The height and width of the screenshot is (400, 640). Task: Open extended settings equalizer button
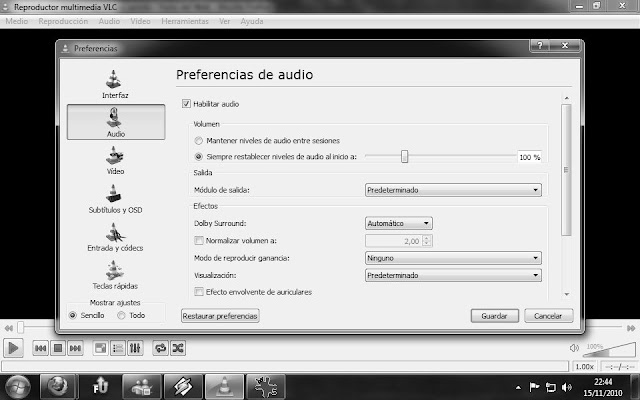coord(135,348)
